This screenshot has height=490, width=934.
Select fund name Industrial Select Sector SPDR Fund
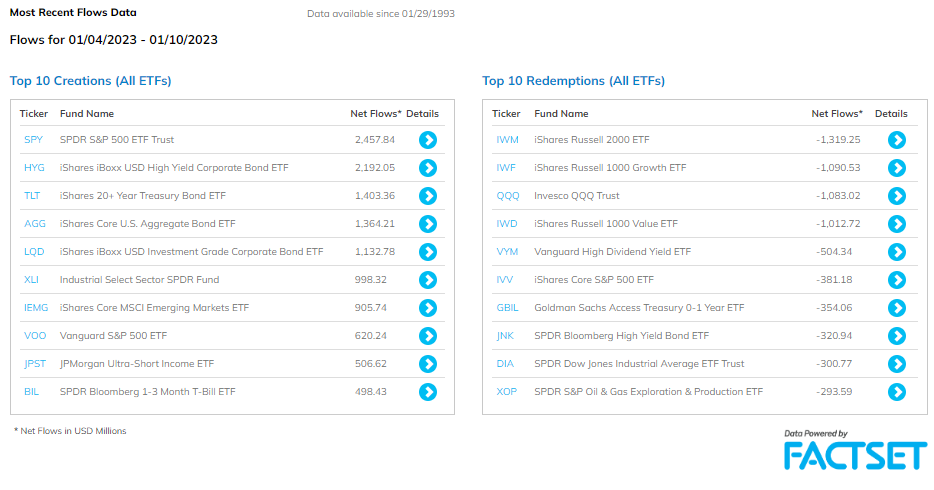tap(139, 280)
